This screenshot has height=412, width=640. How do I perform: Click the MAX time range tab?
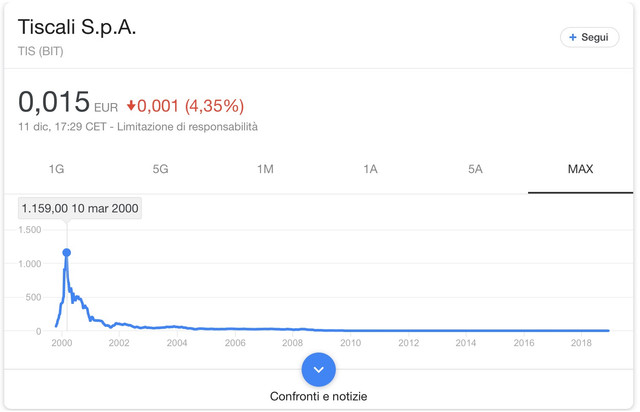pos(580,169)
